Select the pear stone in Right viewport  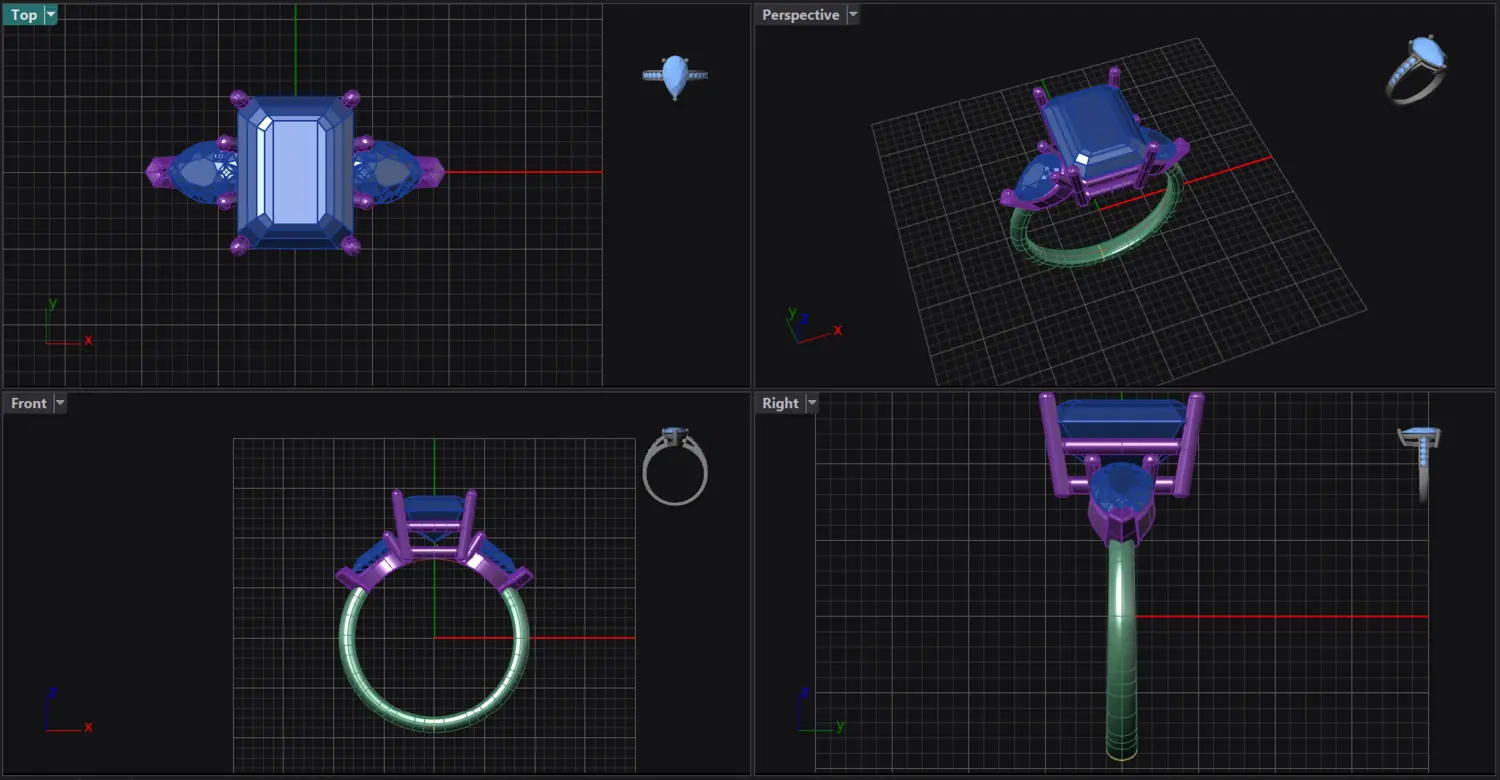[x=1120, y=487]
